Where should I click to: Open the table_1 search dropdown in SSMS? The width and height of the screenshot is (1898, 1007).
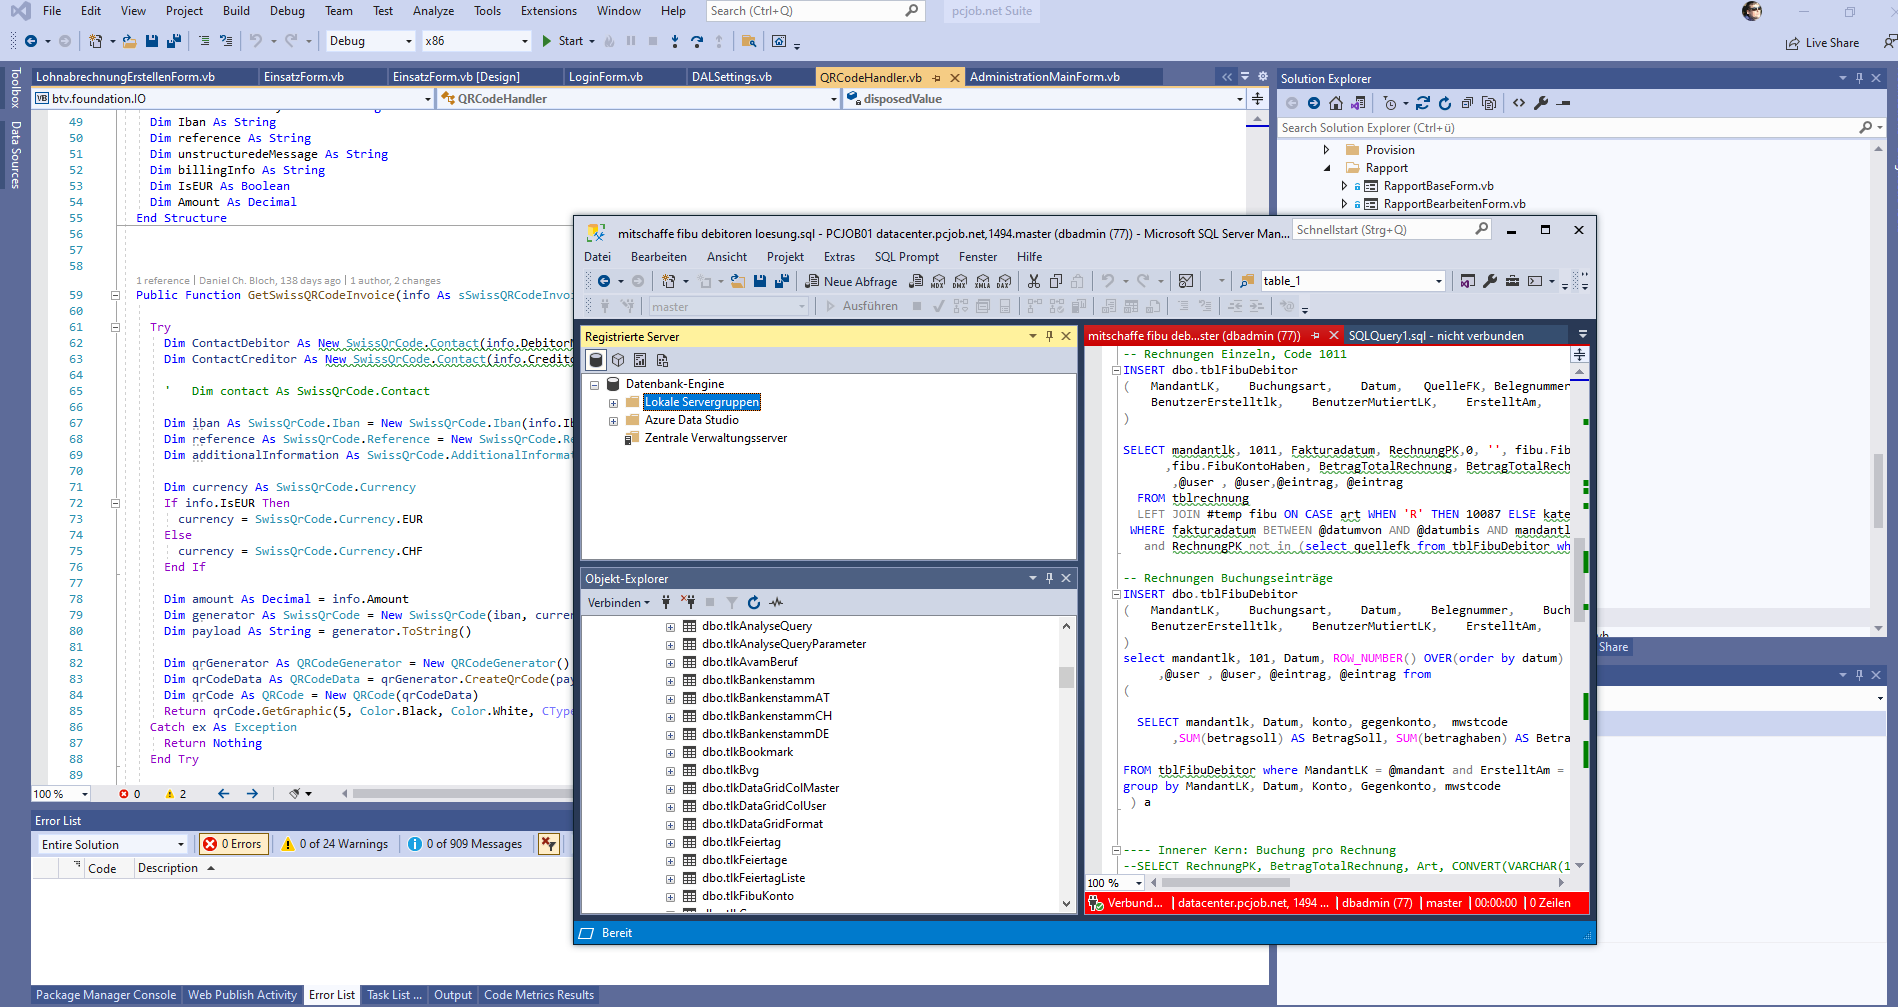tap(1439, 281)
